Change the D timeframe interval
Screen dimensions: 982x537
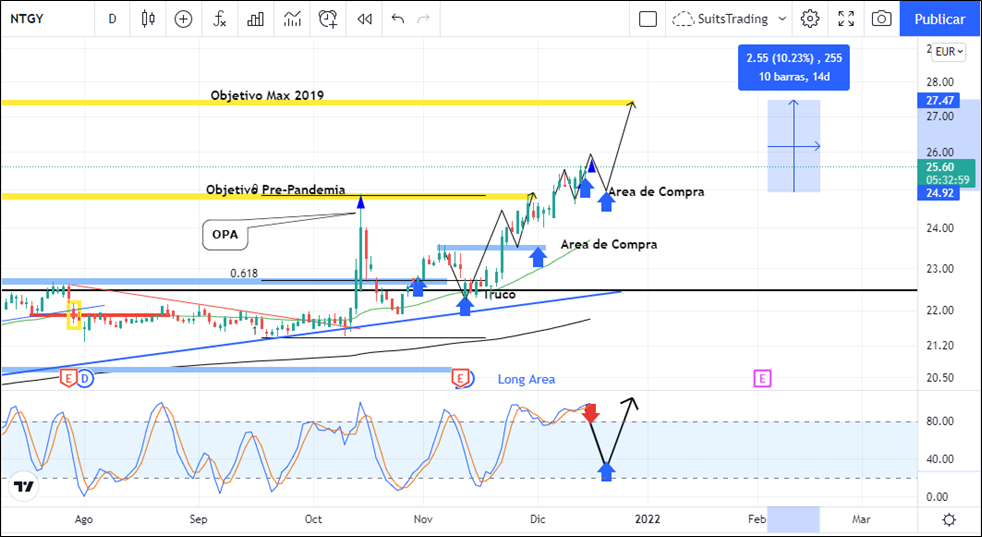112,19
